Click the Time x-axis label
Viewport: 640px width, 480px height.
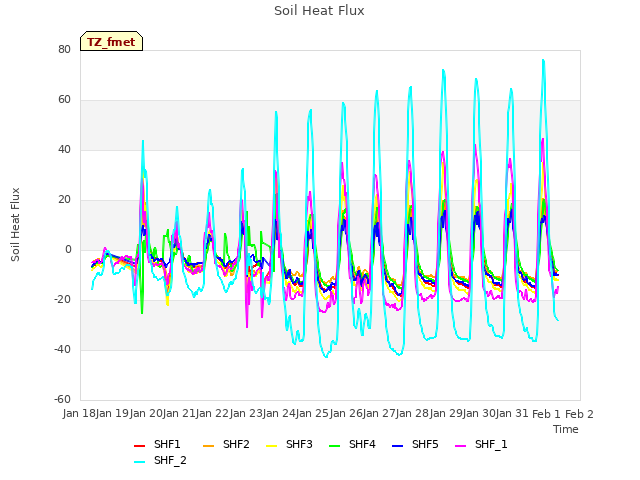coord(566,429)
